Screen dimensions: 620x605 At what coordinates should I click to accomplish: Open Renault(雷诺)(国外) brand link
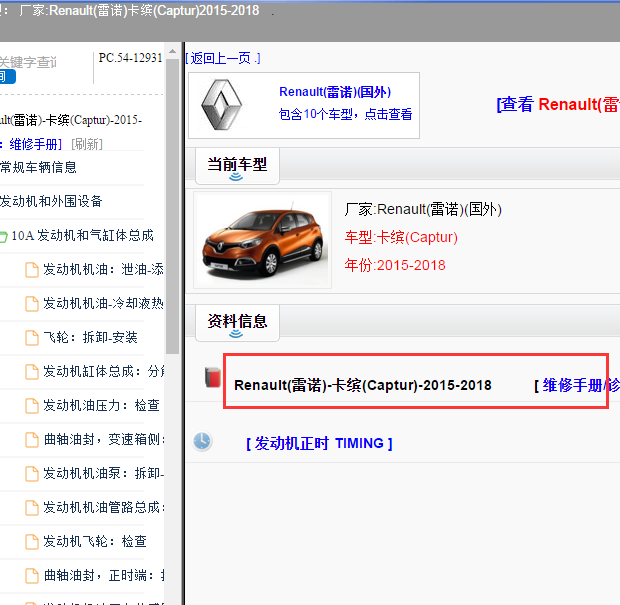click(x=335, y=92)
